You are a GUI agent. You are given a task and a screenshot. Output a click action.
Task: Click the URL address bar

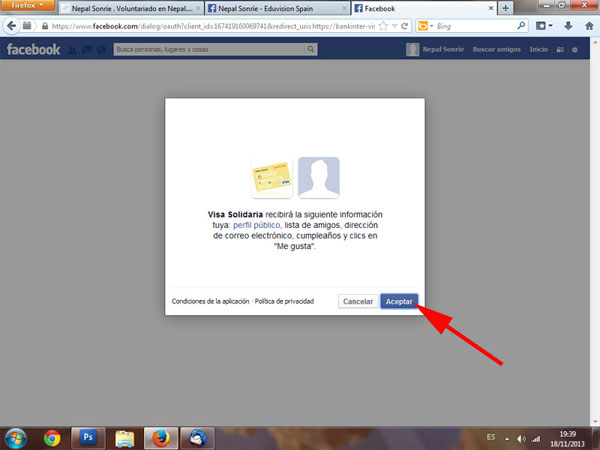click(x=213, y=26)
